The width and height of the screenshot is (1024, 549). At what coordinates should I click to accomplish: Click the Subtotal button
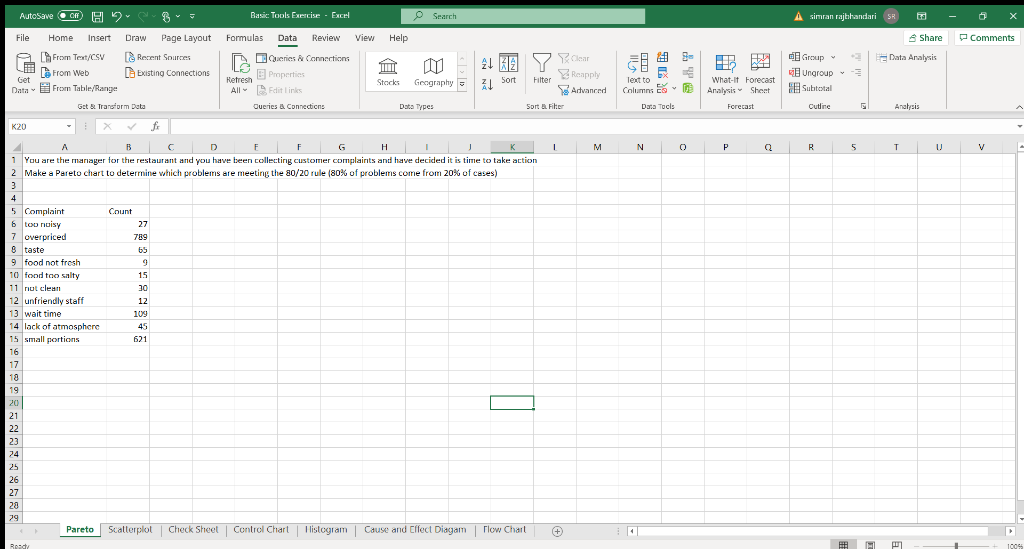[810, 88]
